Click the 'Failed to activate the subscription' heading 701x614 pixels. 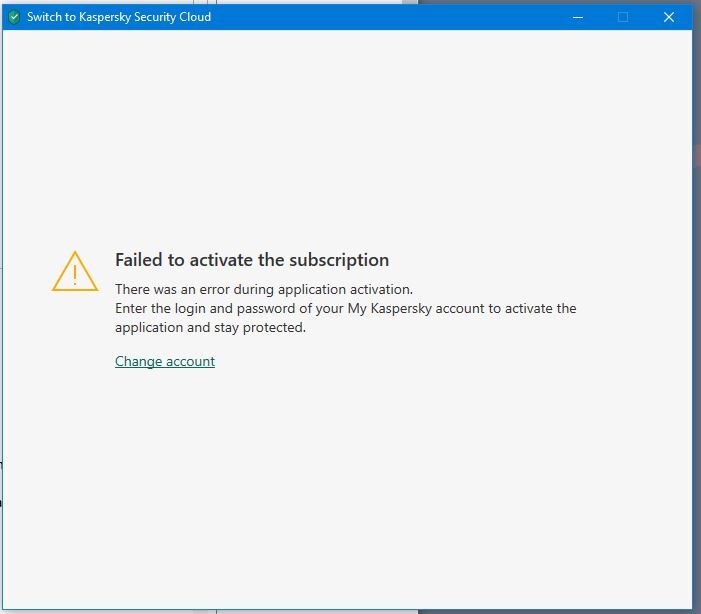(x=252, y=260)
